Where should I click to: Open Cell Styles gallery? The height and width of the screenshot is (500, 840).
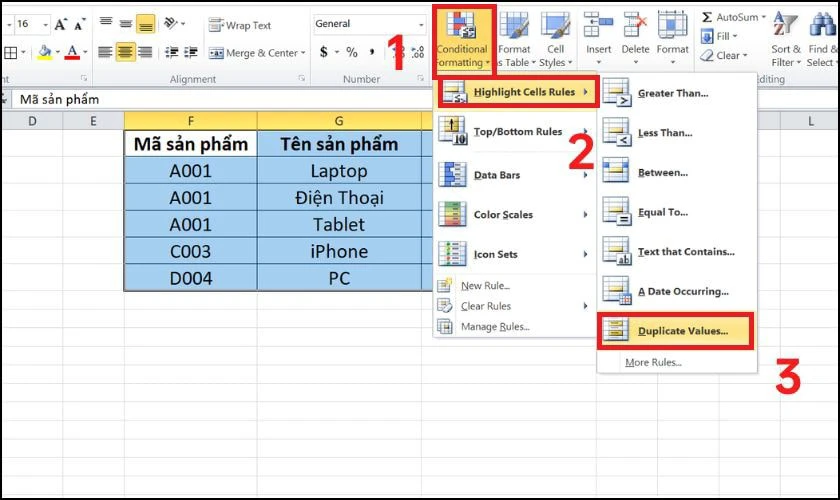tap(556, 40)
